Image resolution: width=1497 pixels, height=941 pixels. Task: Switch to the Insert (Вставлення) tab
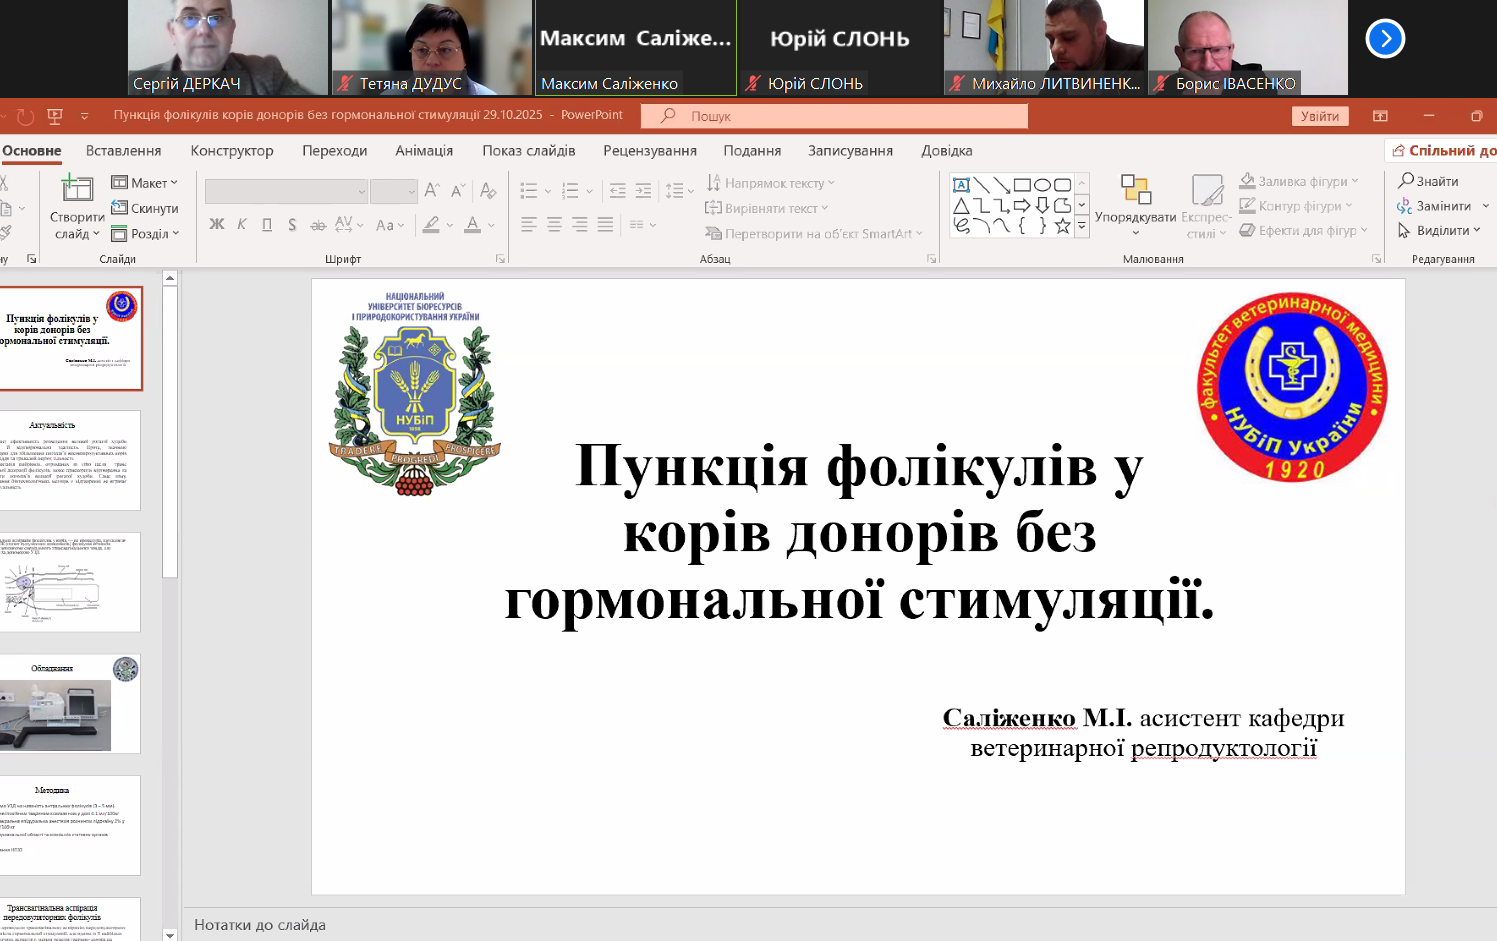(123, 151)
